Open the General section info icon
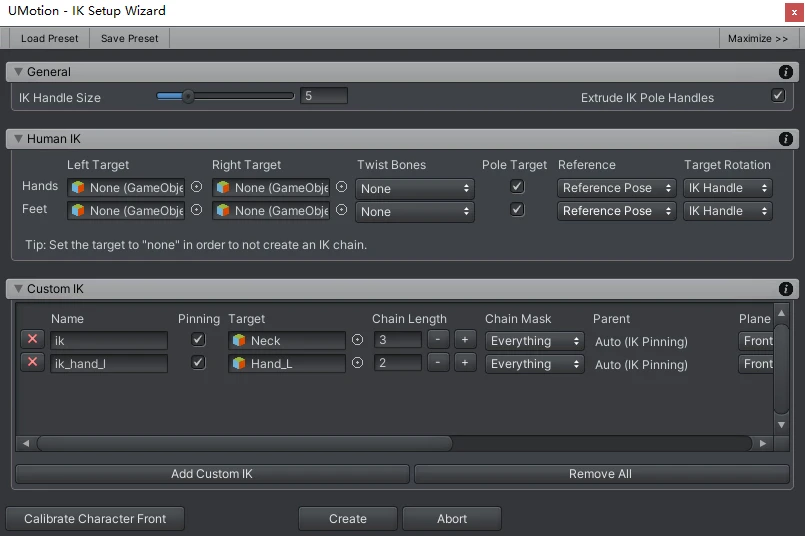 (x=785, y=72)
